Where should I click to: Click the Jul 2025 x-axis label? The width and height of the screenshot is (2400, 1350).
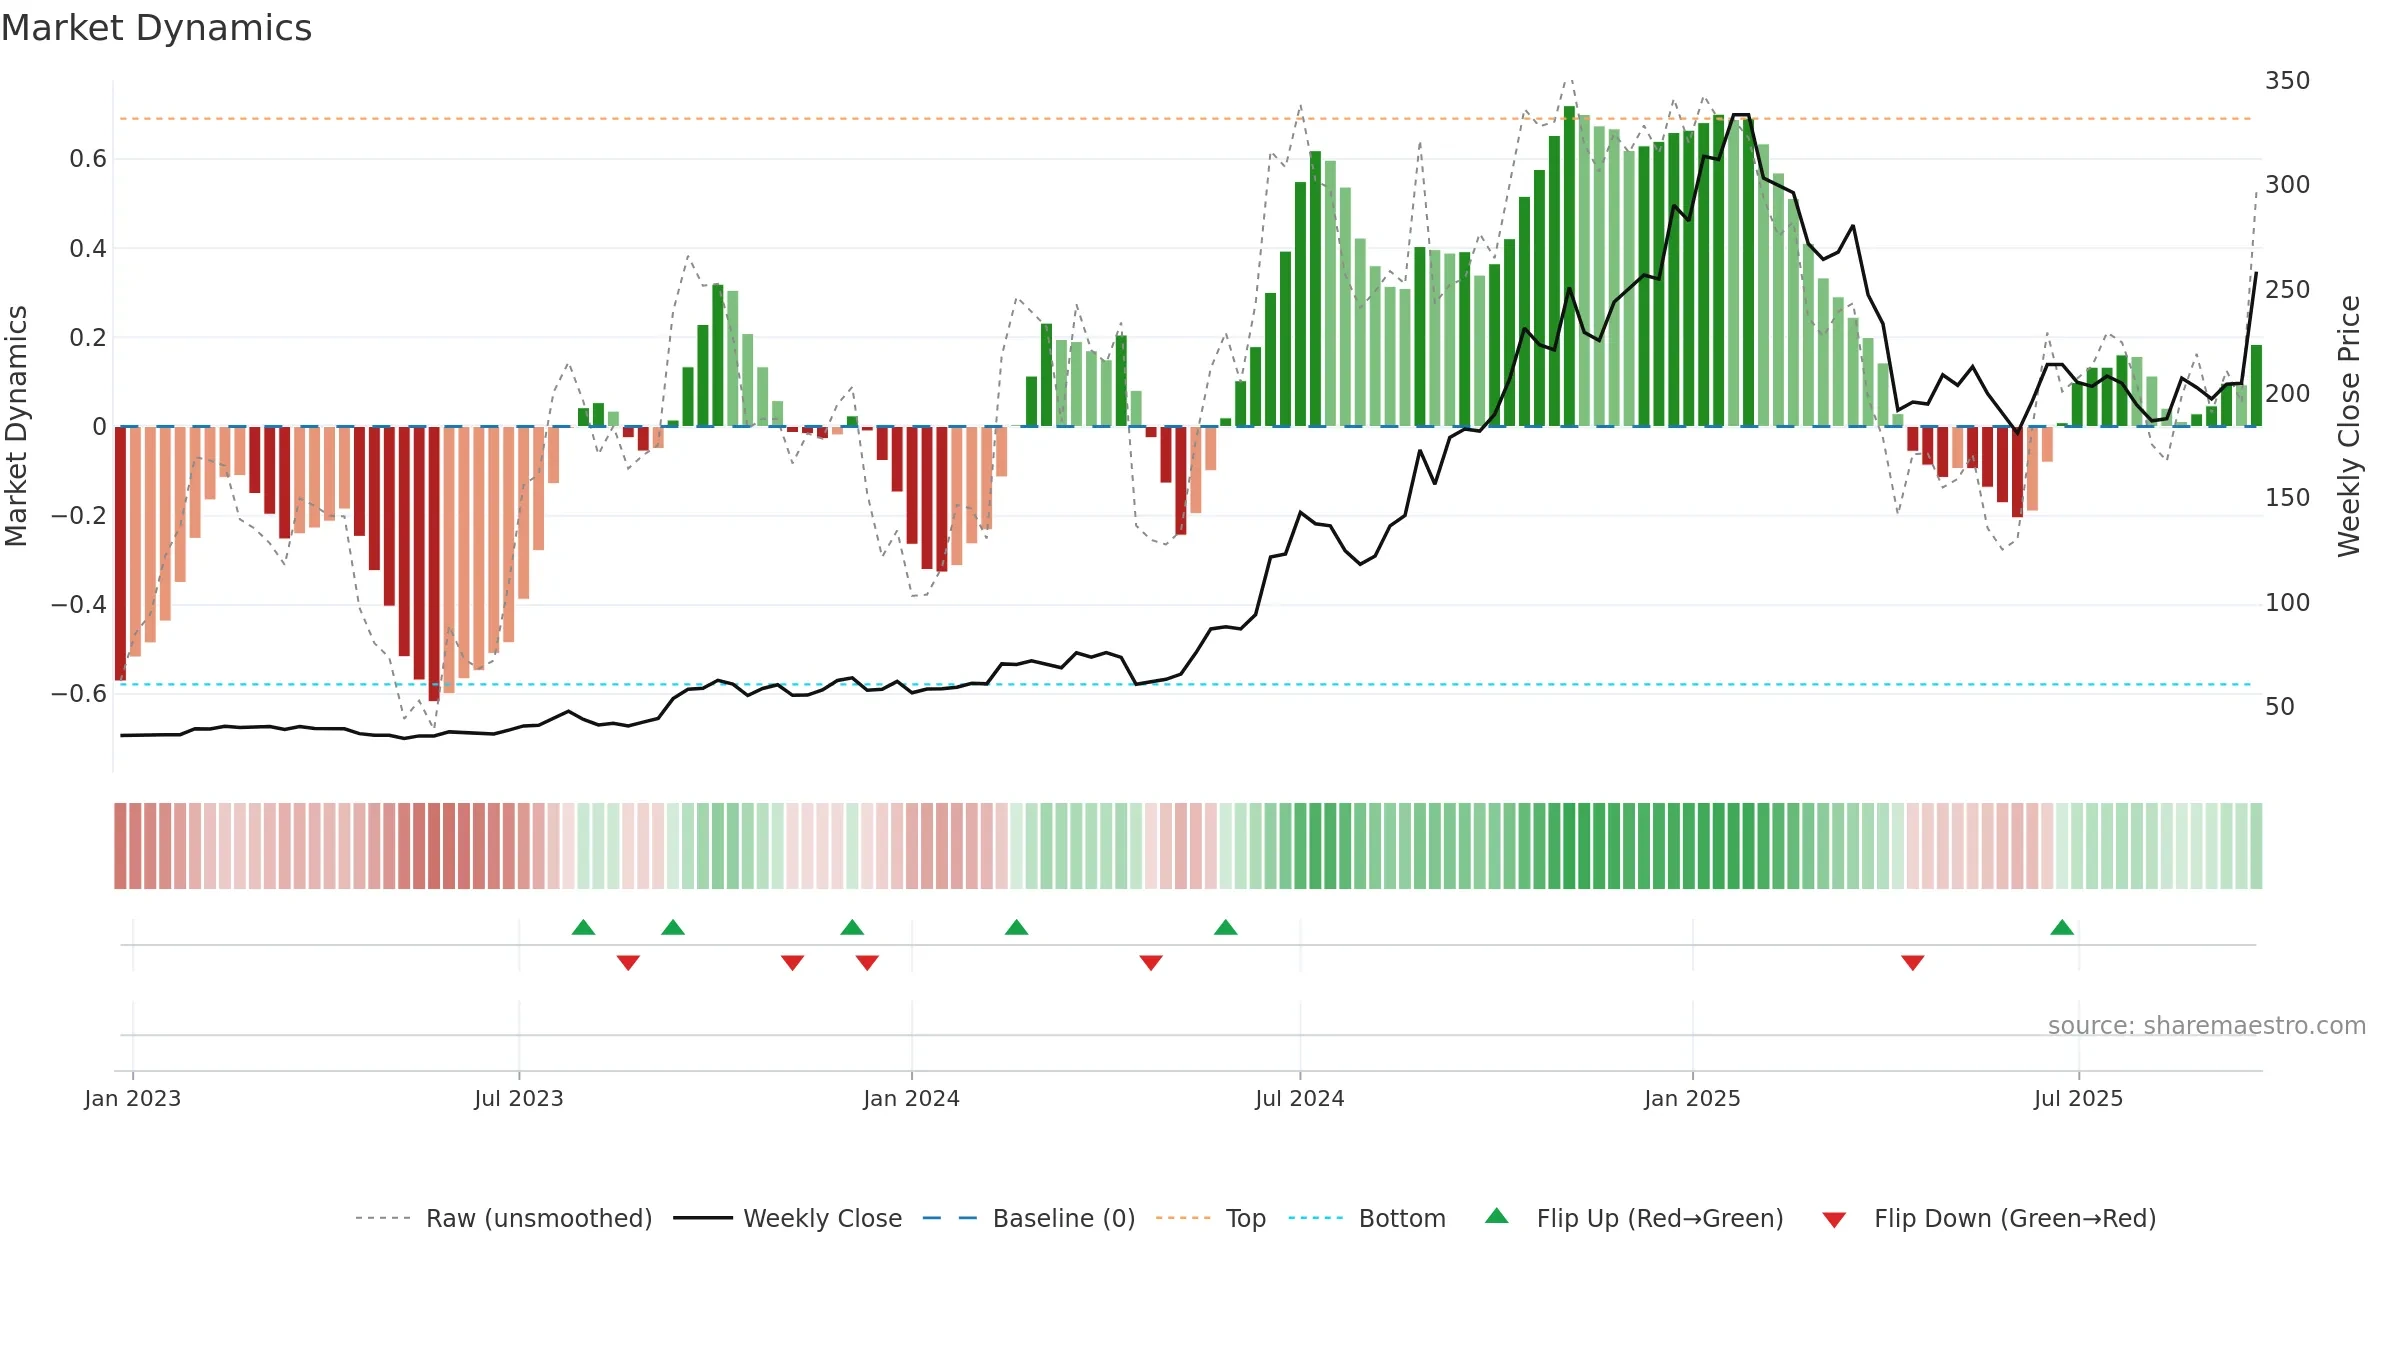tap(2079, 1098)
